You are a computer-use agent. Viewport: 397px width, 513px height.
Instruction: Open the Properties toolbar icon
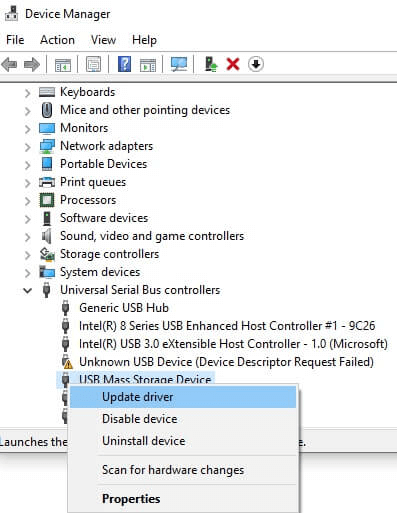(93, 64)
